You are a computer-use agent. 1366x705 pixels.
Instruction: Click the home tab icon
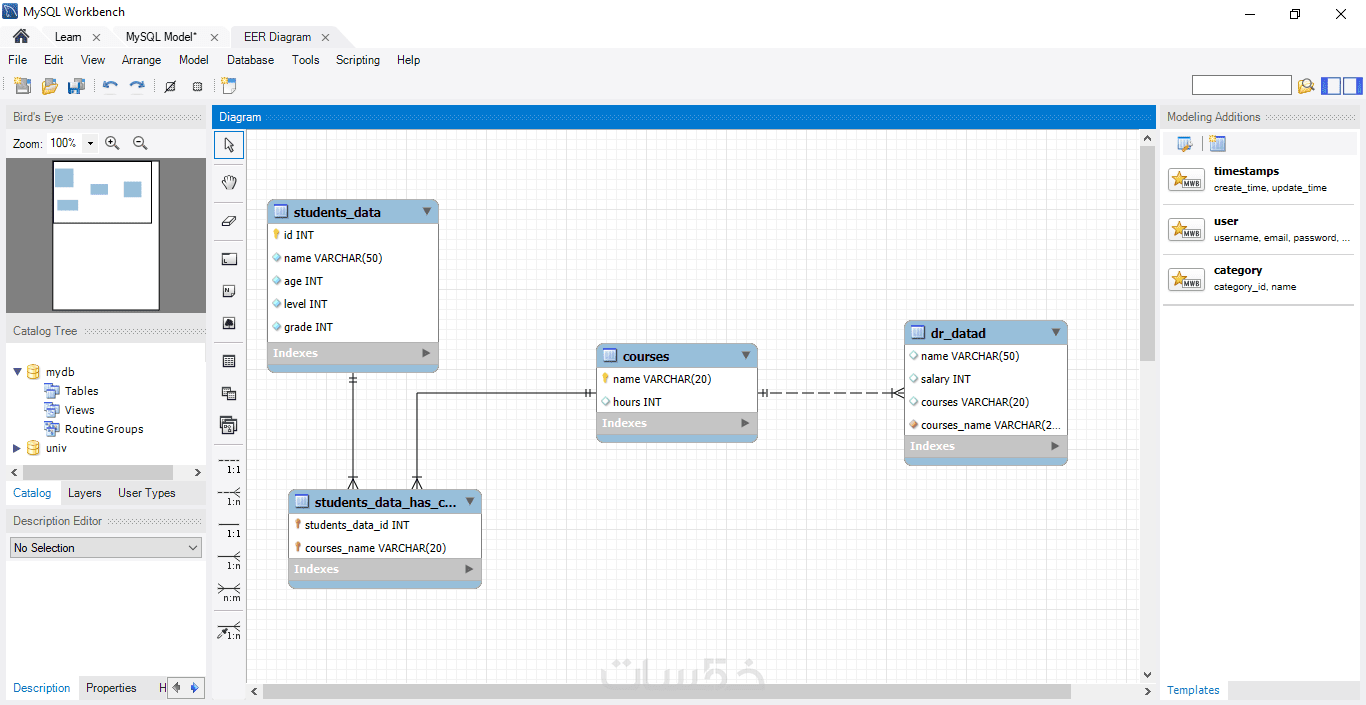click(21, 36)
